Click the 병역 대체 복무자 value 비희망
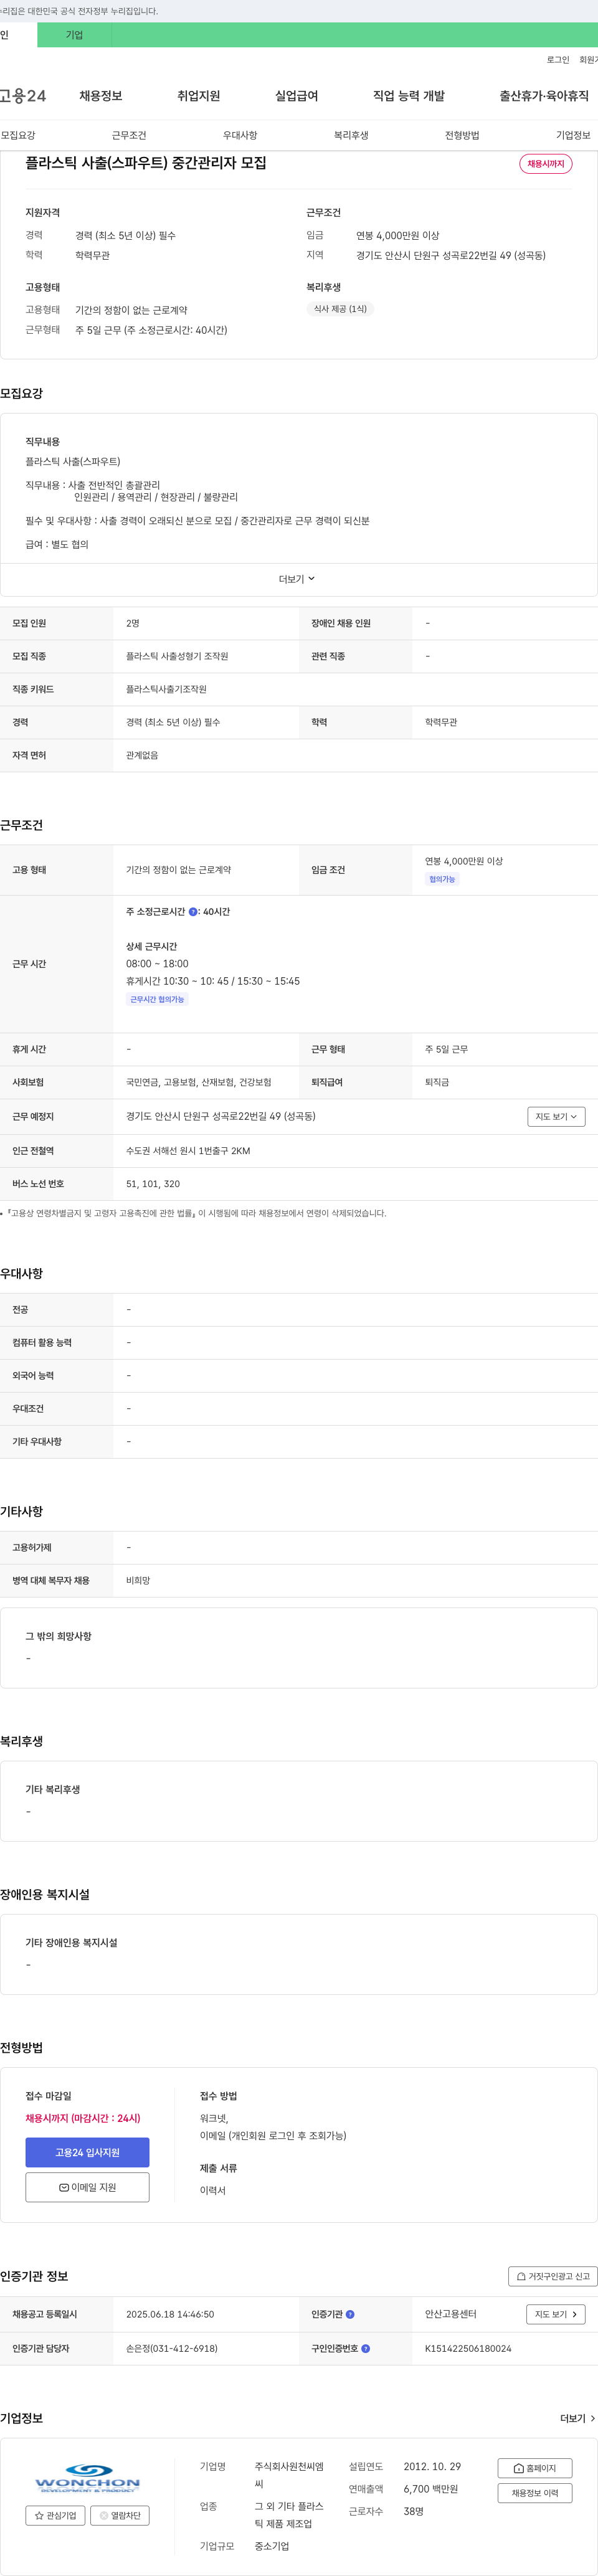 tap(138, 1581)
